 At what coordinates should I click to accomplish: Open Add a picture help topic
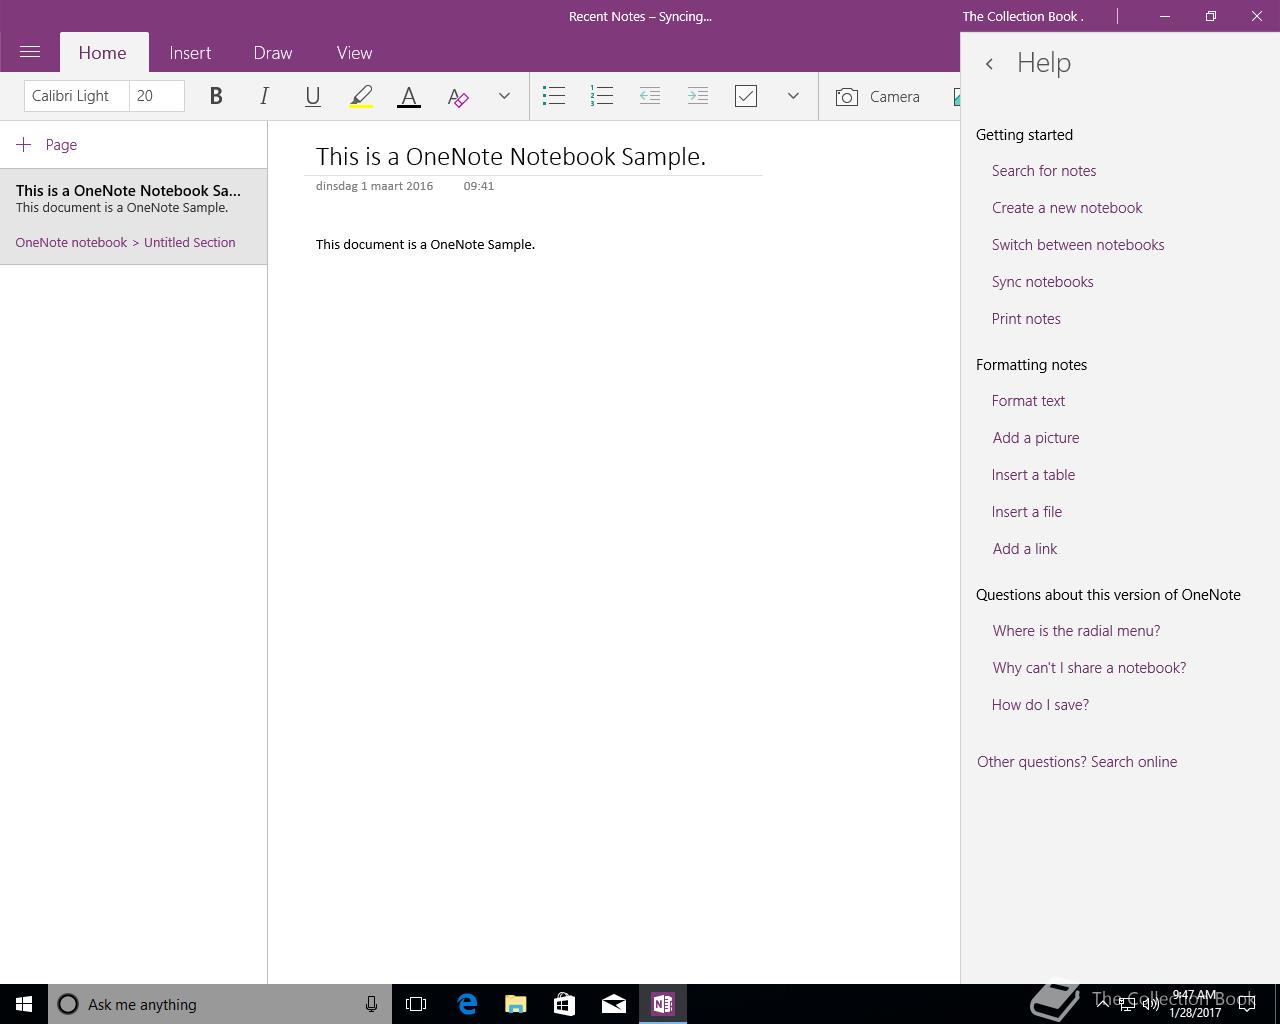pos(1036,438)
